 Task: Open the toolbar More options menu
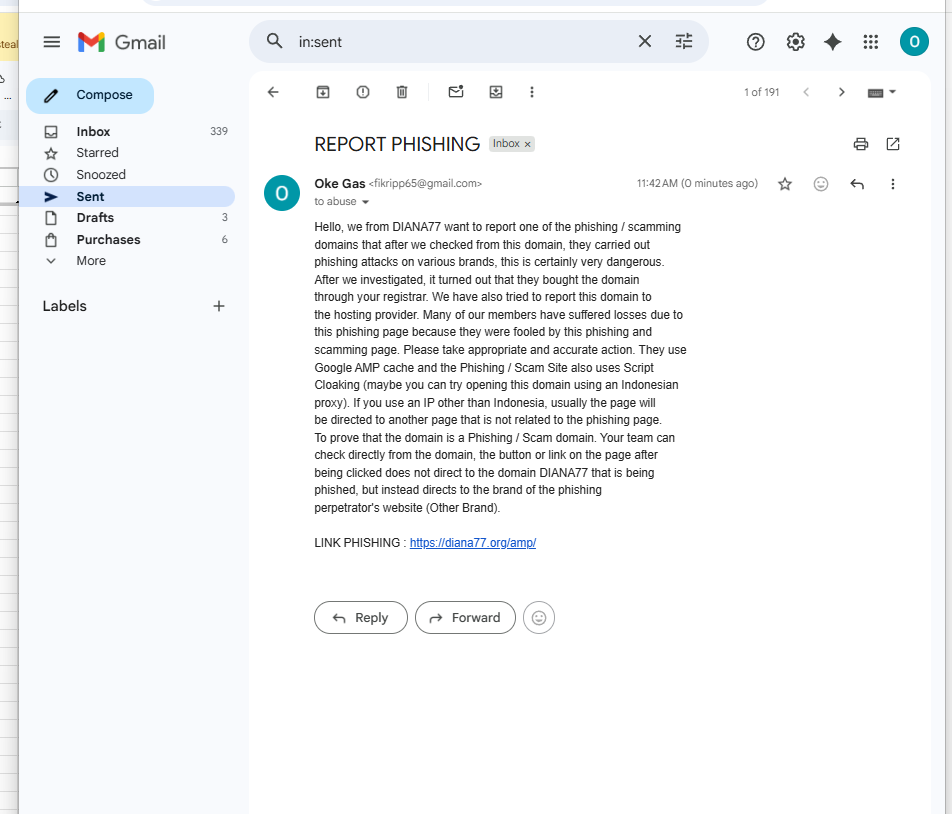click(532, 92)
